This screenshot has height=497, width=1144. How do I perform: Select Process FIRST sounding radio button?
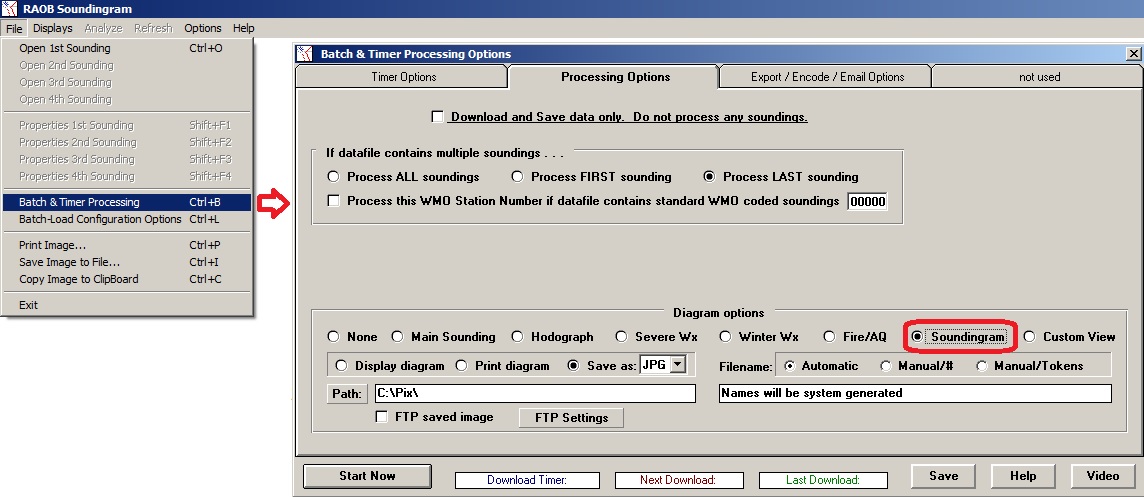point(517,177)
